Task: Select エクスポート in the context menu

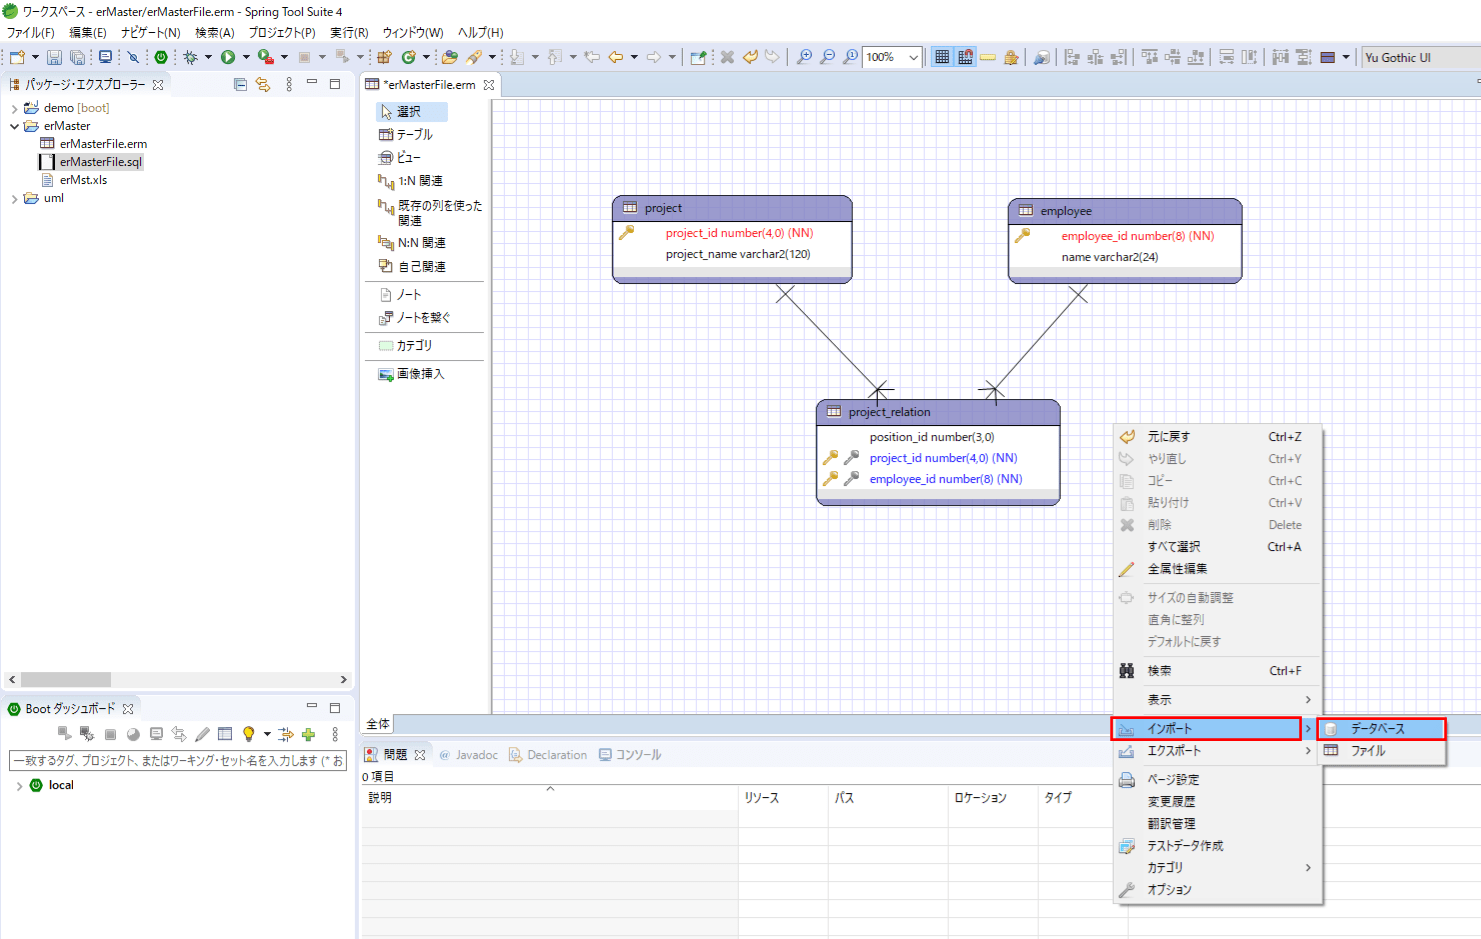Action: 1174,751
